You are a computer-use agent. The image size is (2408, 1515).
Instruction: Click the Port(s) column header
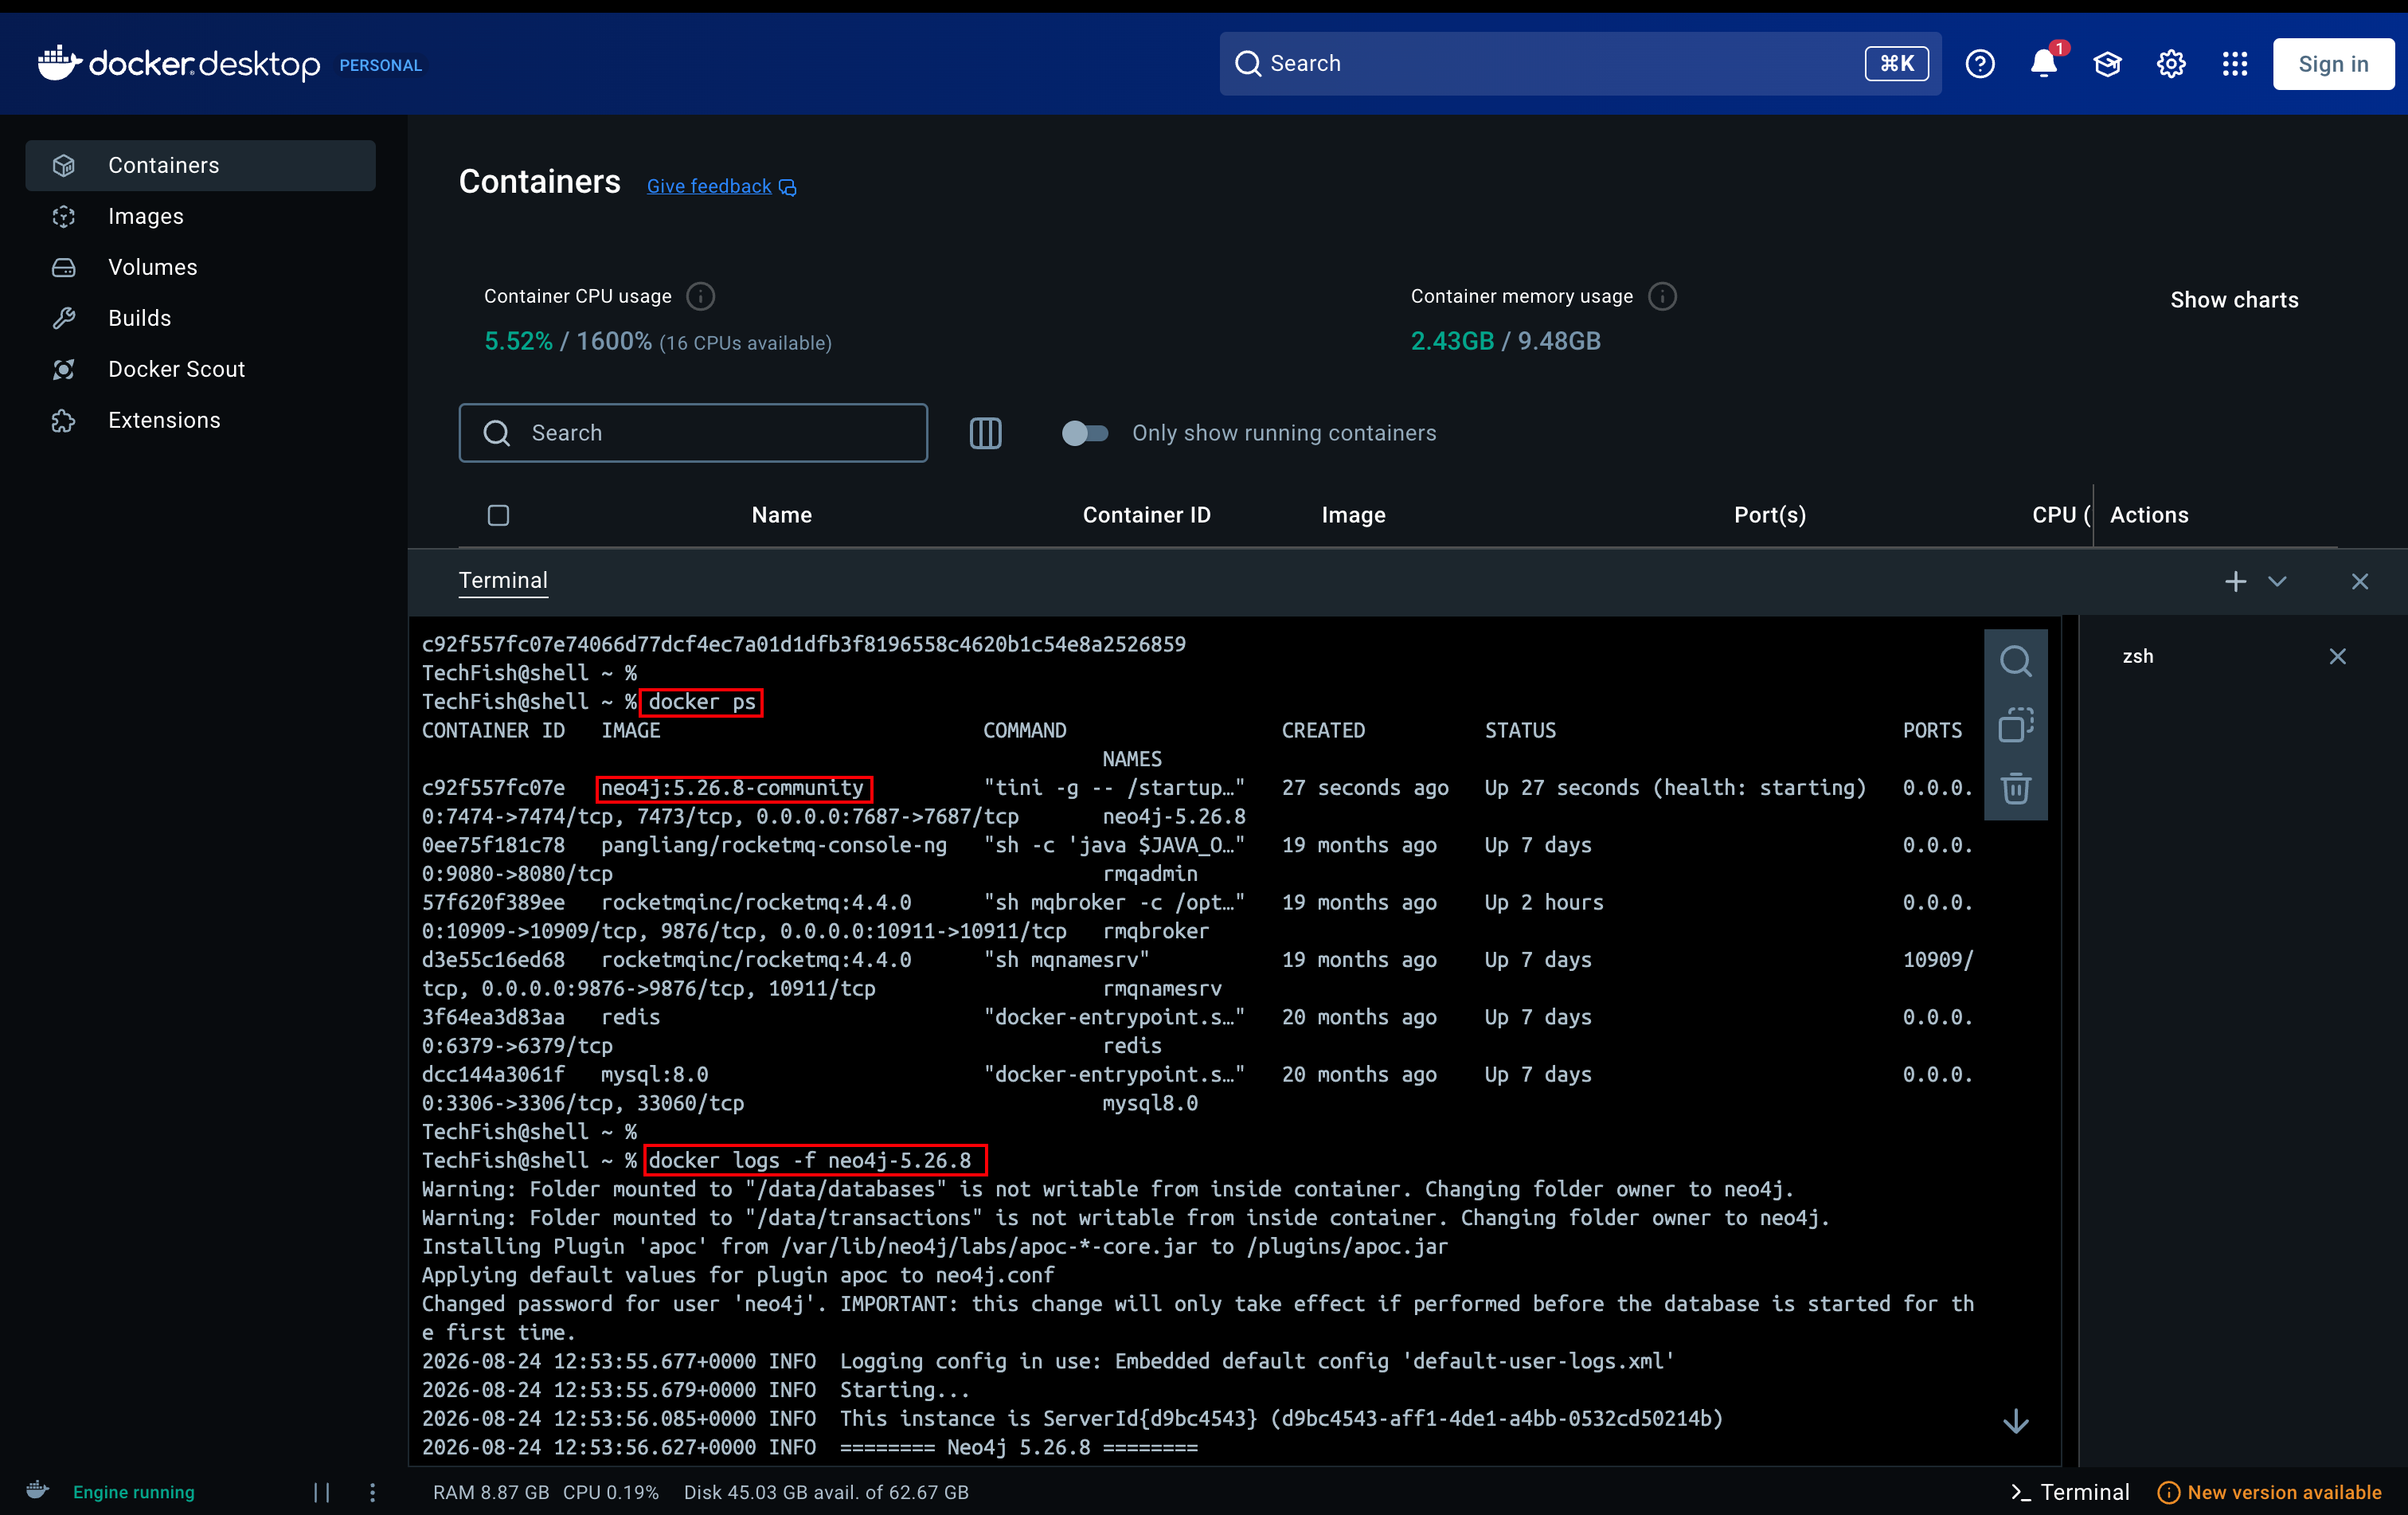(x=1769, y=515)
